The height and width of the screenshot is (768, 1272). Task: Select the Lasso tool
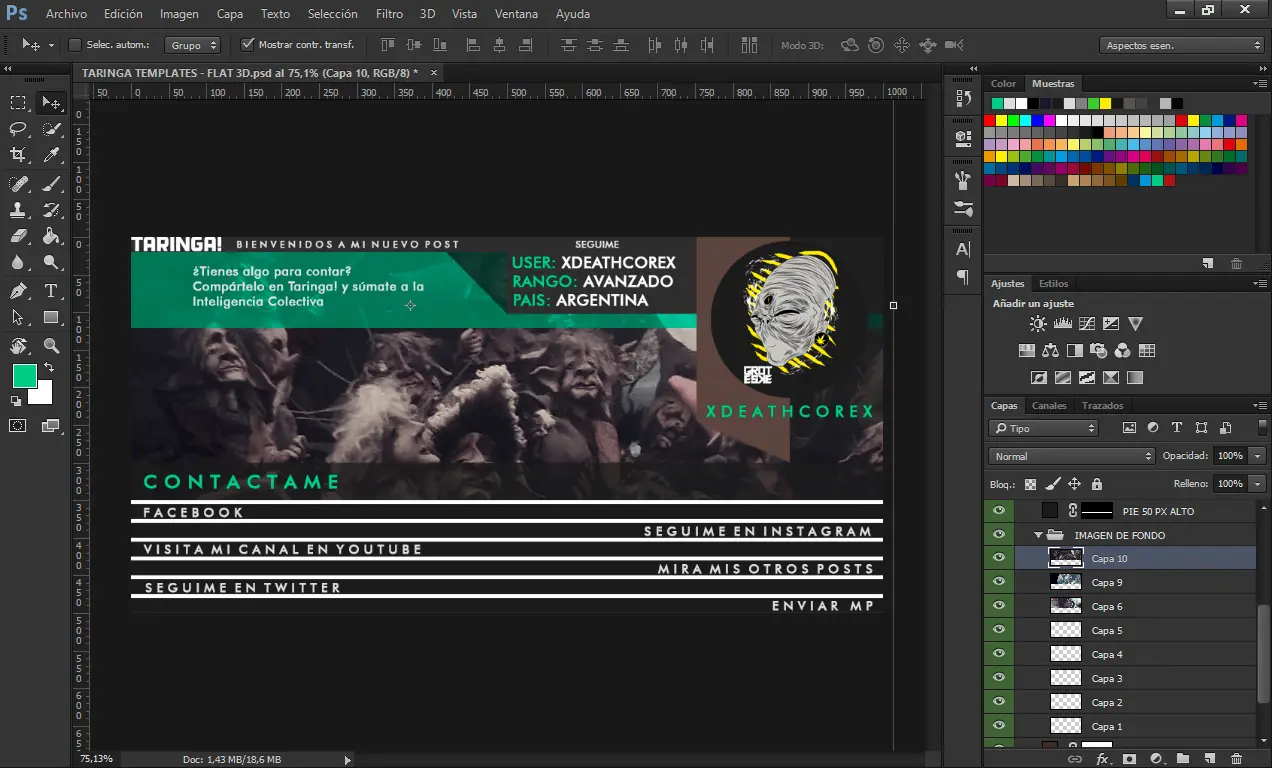coord(18,128)
